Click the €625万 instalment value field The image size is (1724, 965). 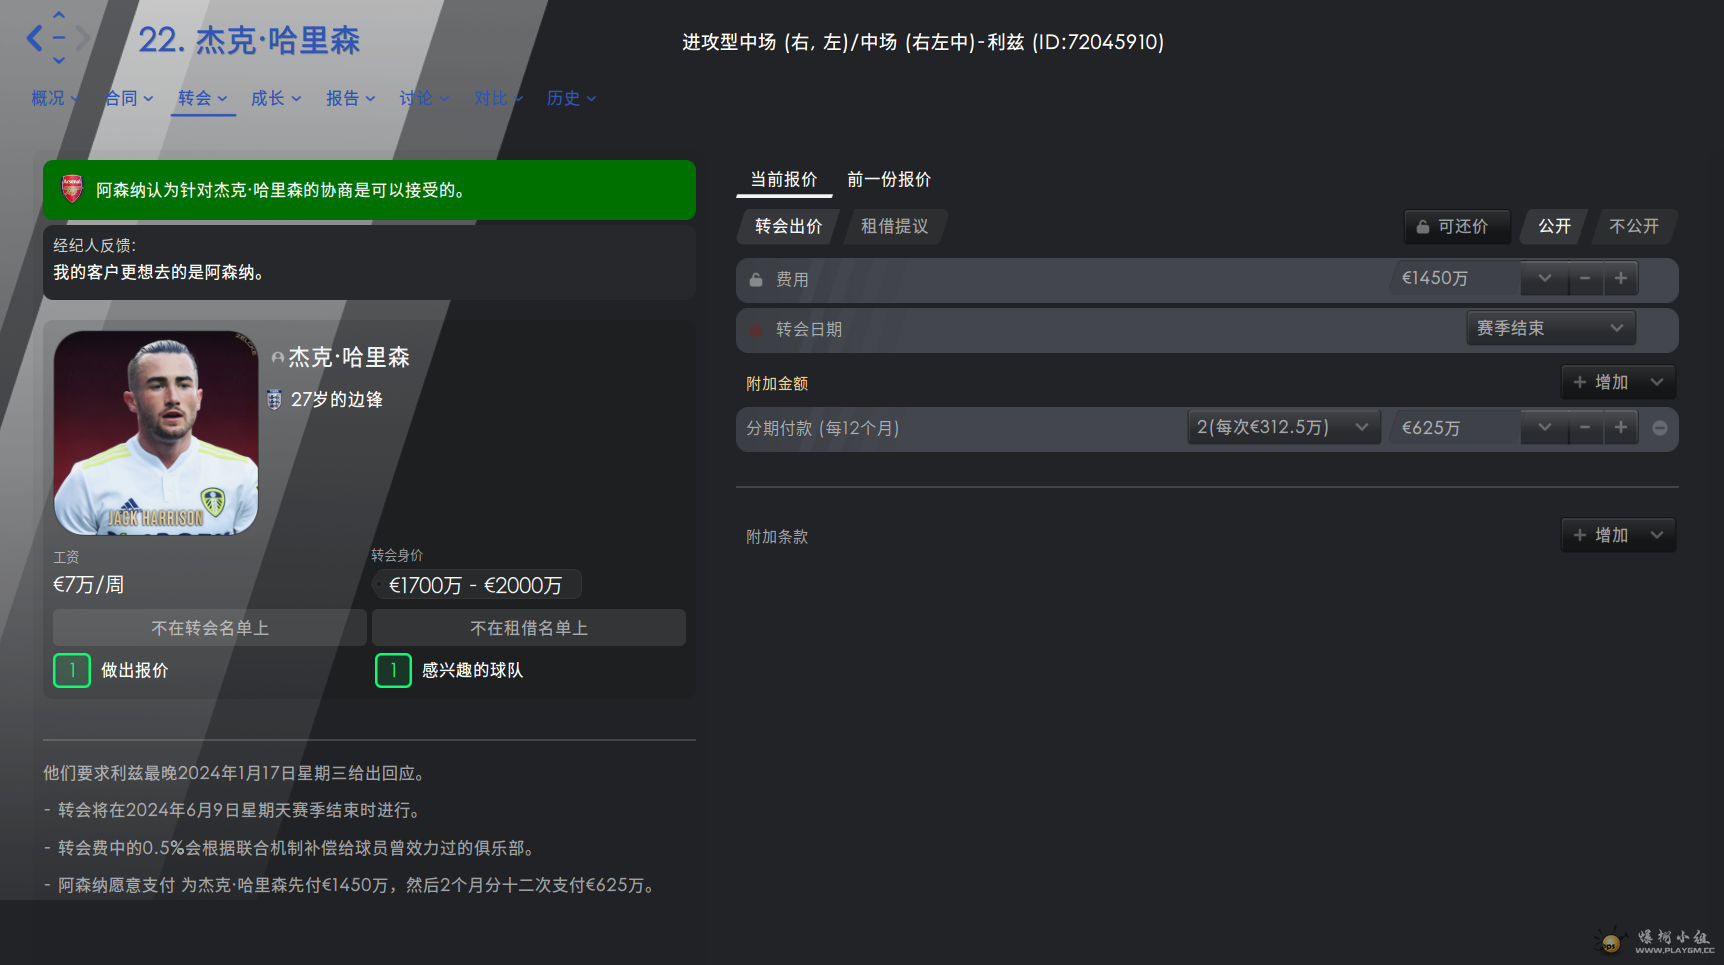(1455, 428)
